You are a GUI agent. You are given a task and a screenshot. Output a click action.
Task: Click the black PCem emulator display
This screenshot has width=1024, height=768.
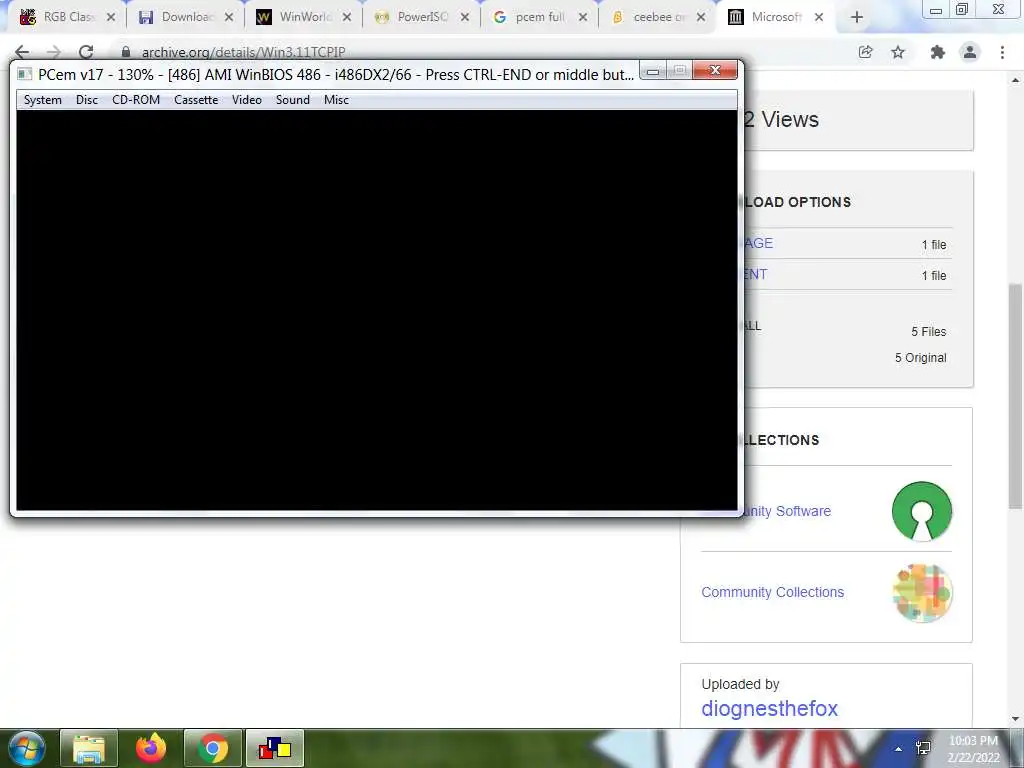pyautogui.click(x=377, y=310)
